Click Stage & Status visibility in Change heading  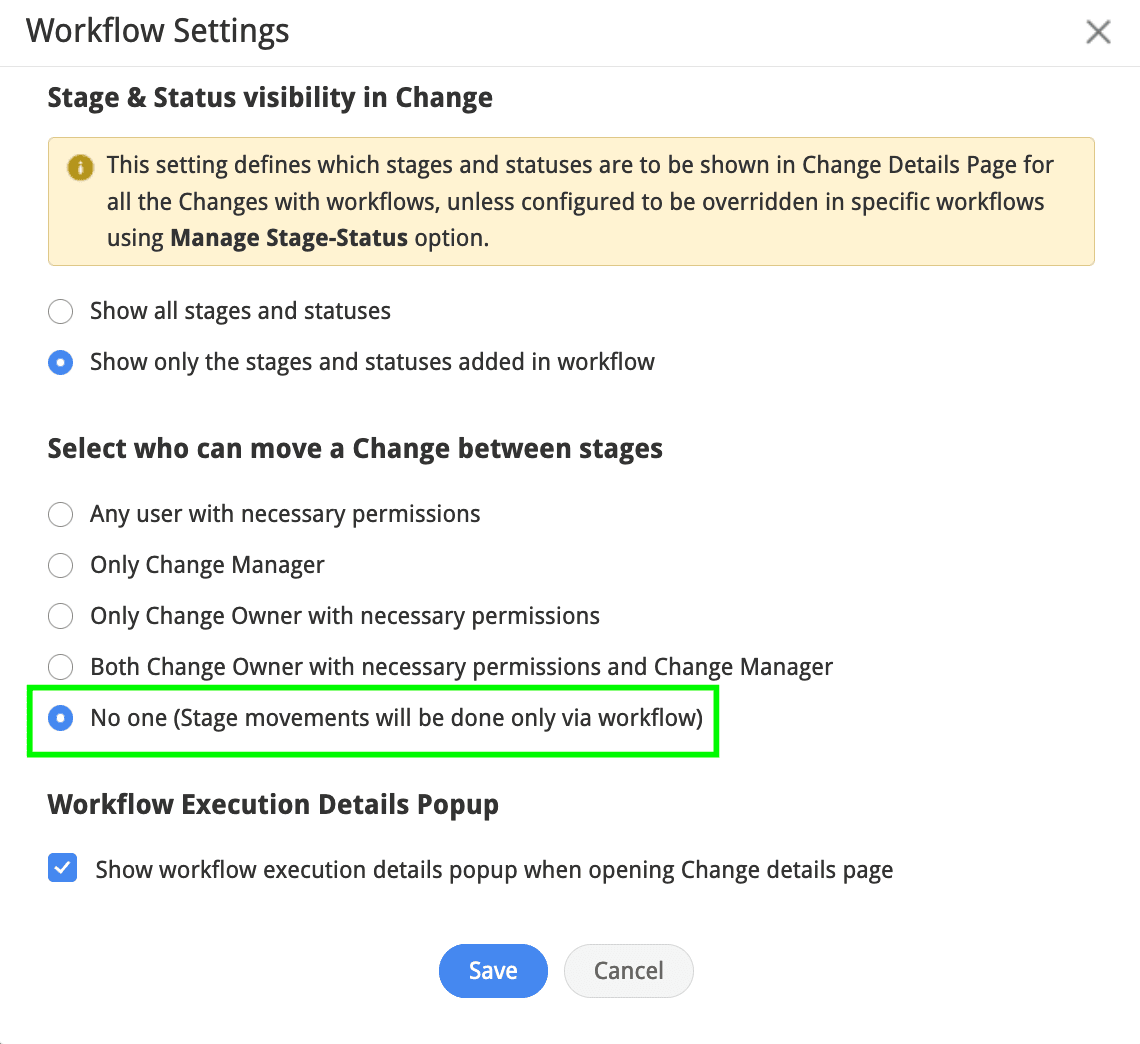click(270, 97)
